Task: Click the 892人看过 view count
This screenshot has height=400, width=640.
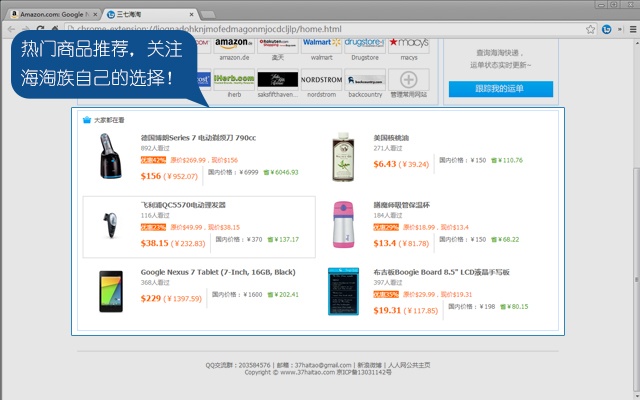Action: pos(155,148)
